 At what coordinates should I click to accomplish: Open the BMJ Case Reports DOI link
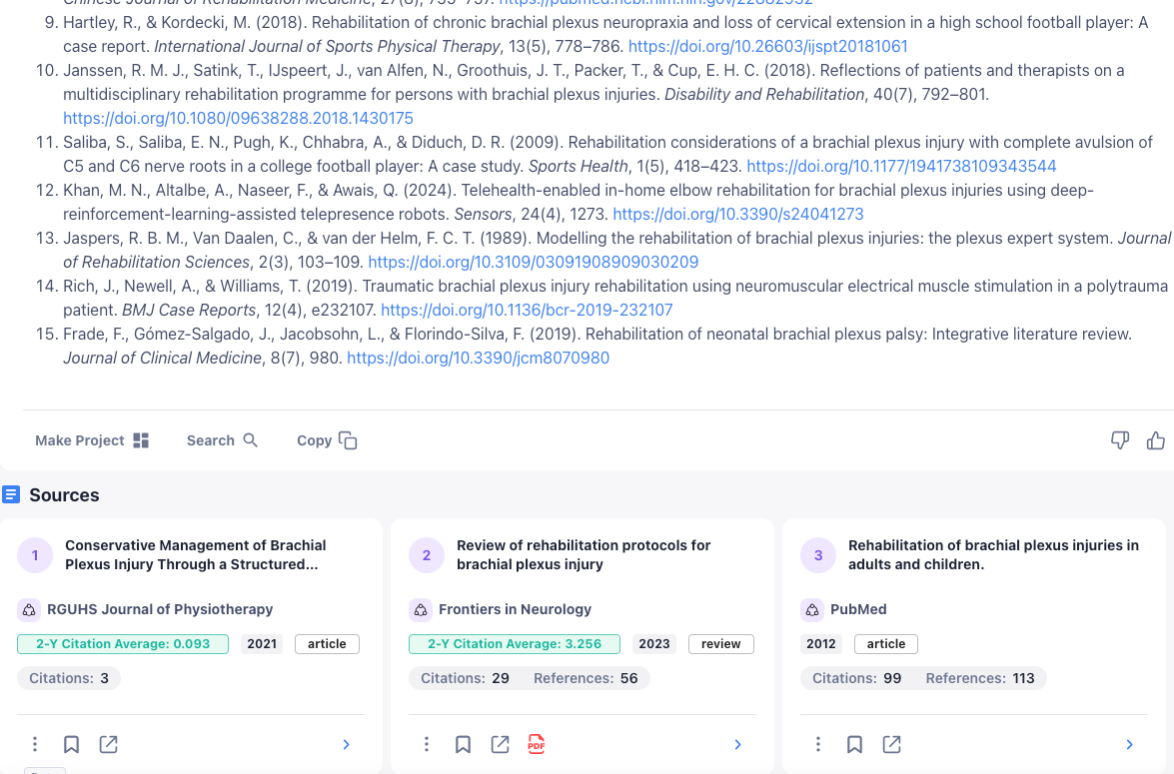pyautogui.click(x=527, y=310)
